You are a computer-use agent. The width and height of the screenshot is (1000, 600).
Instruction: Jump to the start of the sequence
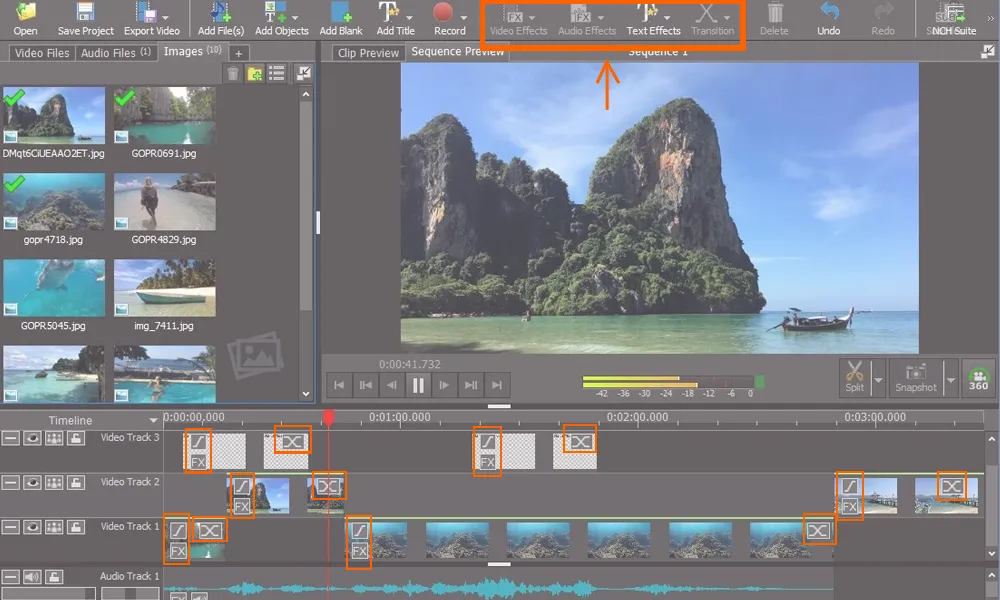(339, 385)
